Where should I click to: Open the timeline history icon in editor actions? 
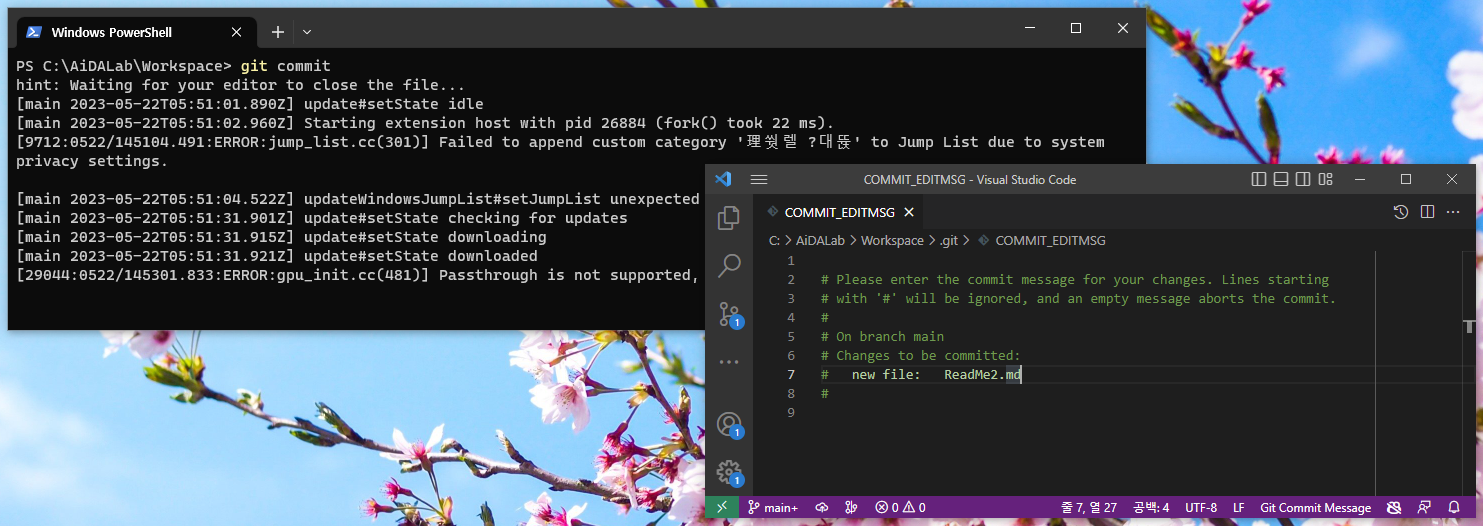coord(1401,212)
